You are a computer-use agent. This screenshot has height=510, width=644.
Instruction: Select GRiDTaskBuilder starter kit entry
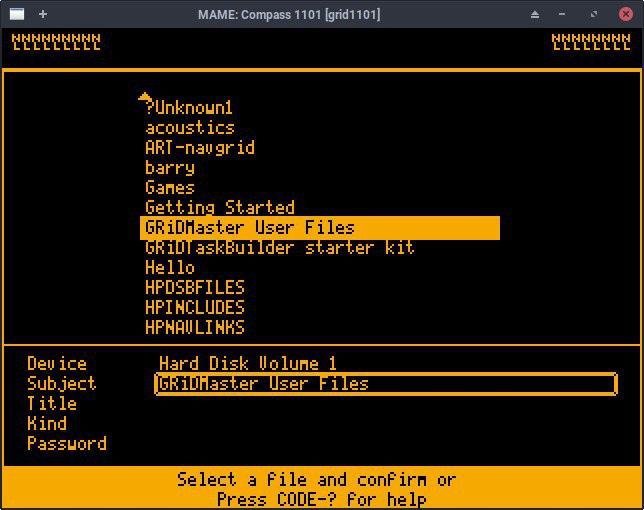[x=280, y=248]
